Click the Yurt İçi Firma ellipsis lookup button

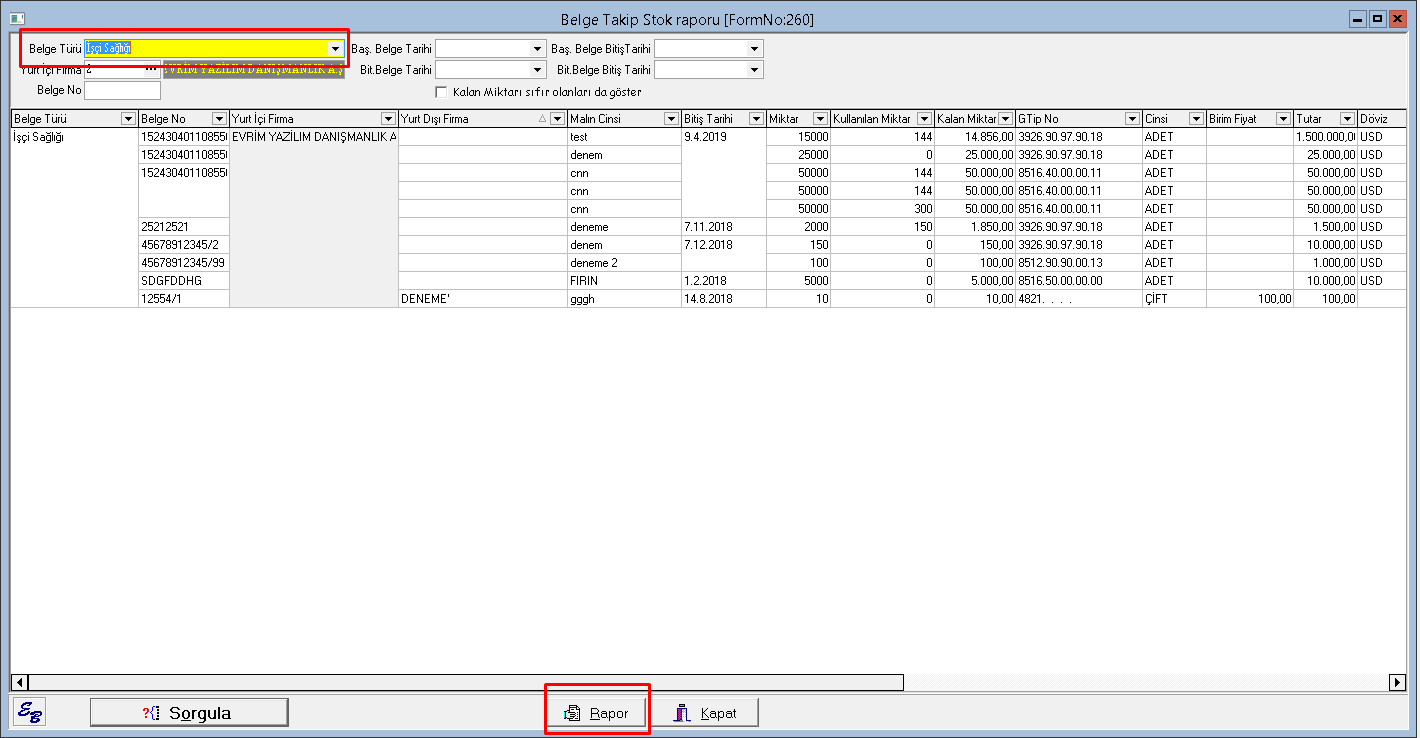pyautogui.click(x=152, y=70)
